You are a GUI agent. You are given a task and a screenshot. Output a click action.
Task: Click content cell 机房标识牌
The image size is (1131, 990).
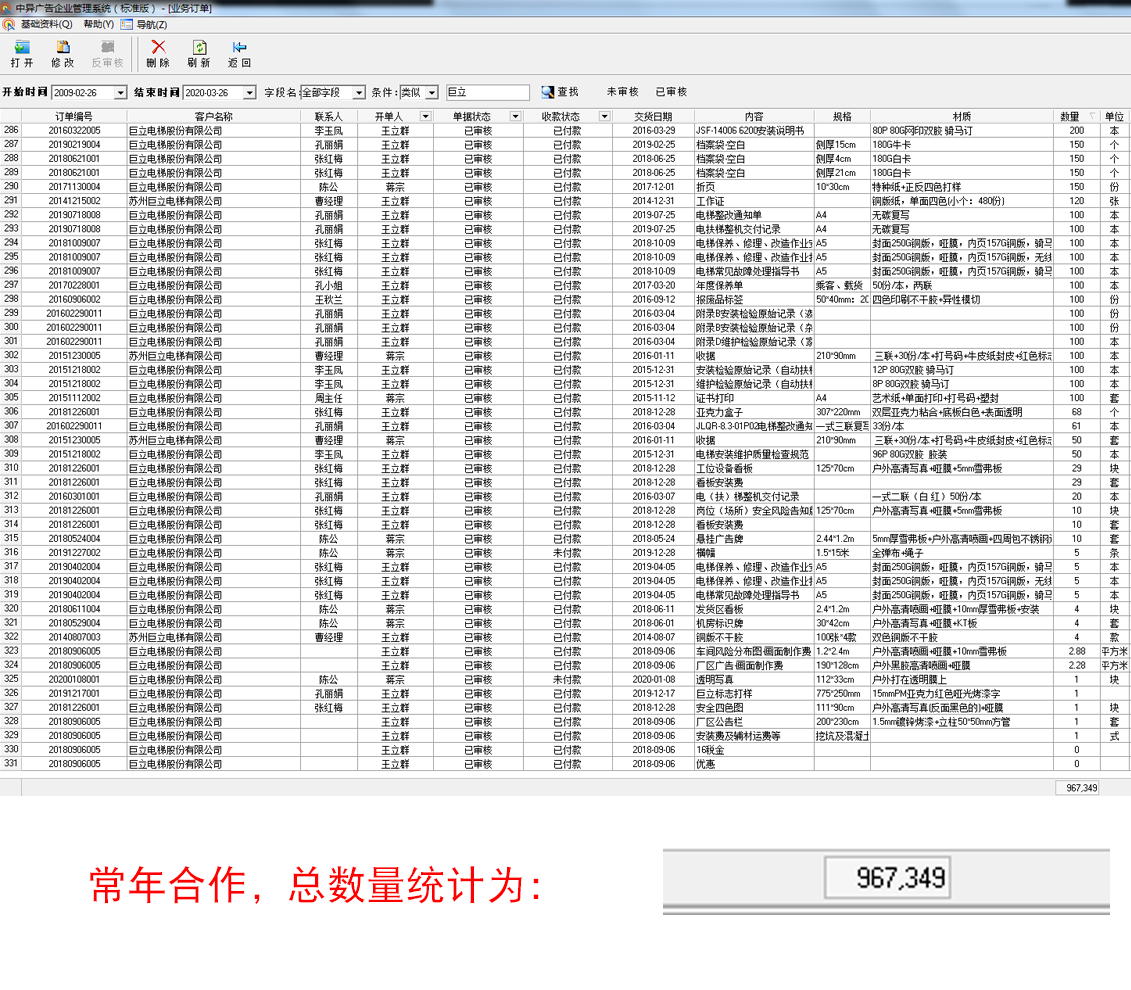click(719, 623)
